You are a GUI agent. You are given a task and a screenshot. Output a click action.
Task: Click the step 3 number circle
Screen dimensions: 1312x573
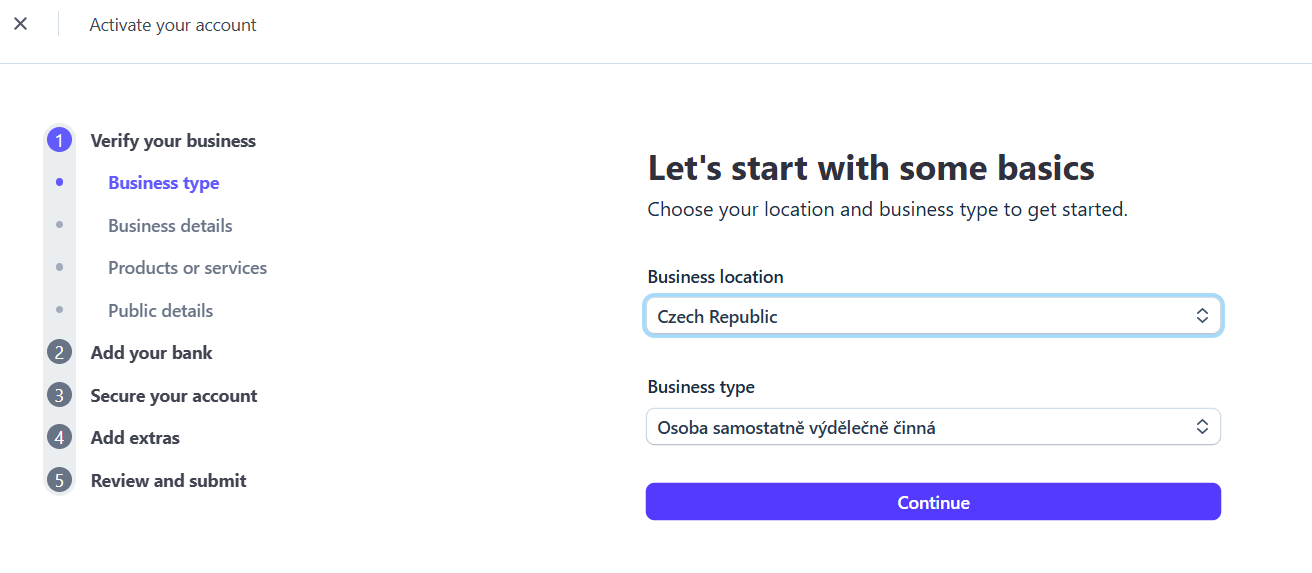pyautogui.click(x=59, y=396)
